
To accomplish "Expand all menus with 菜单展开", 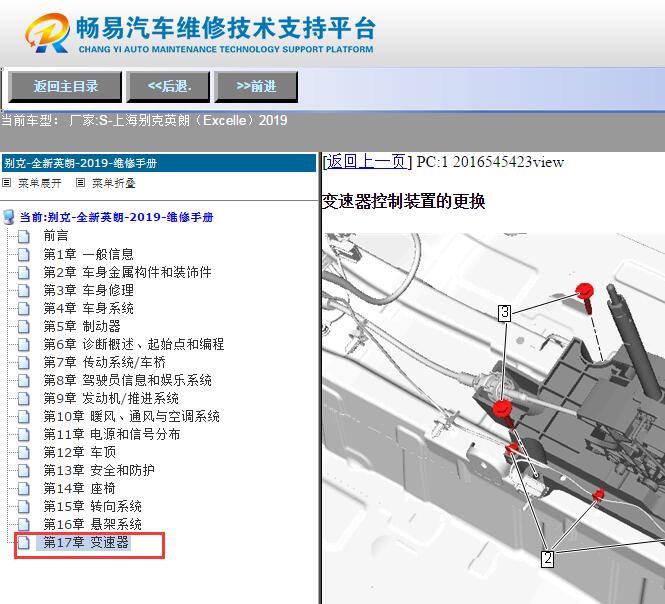I will point(39,183).
